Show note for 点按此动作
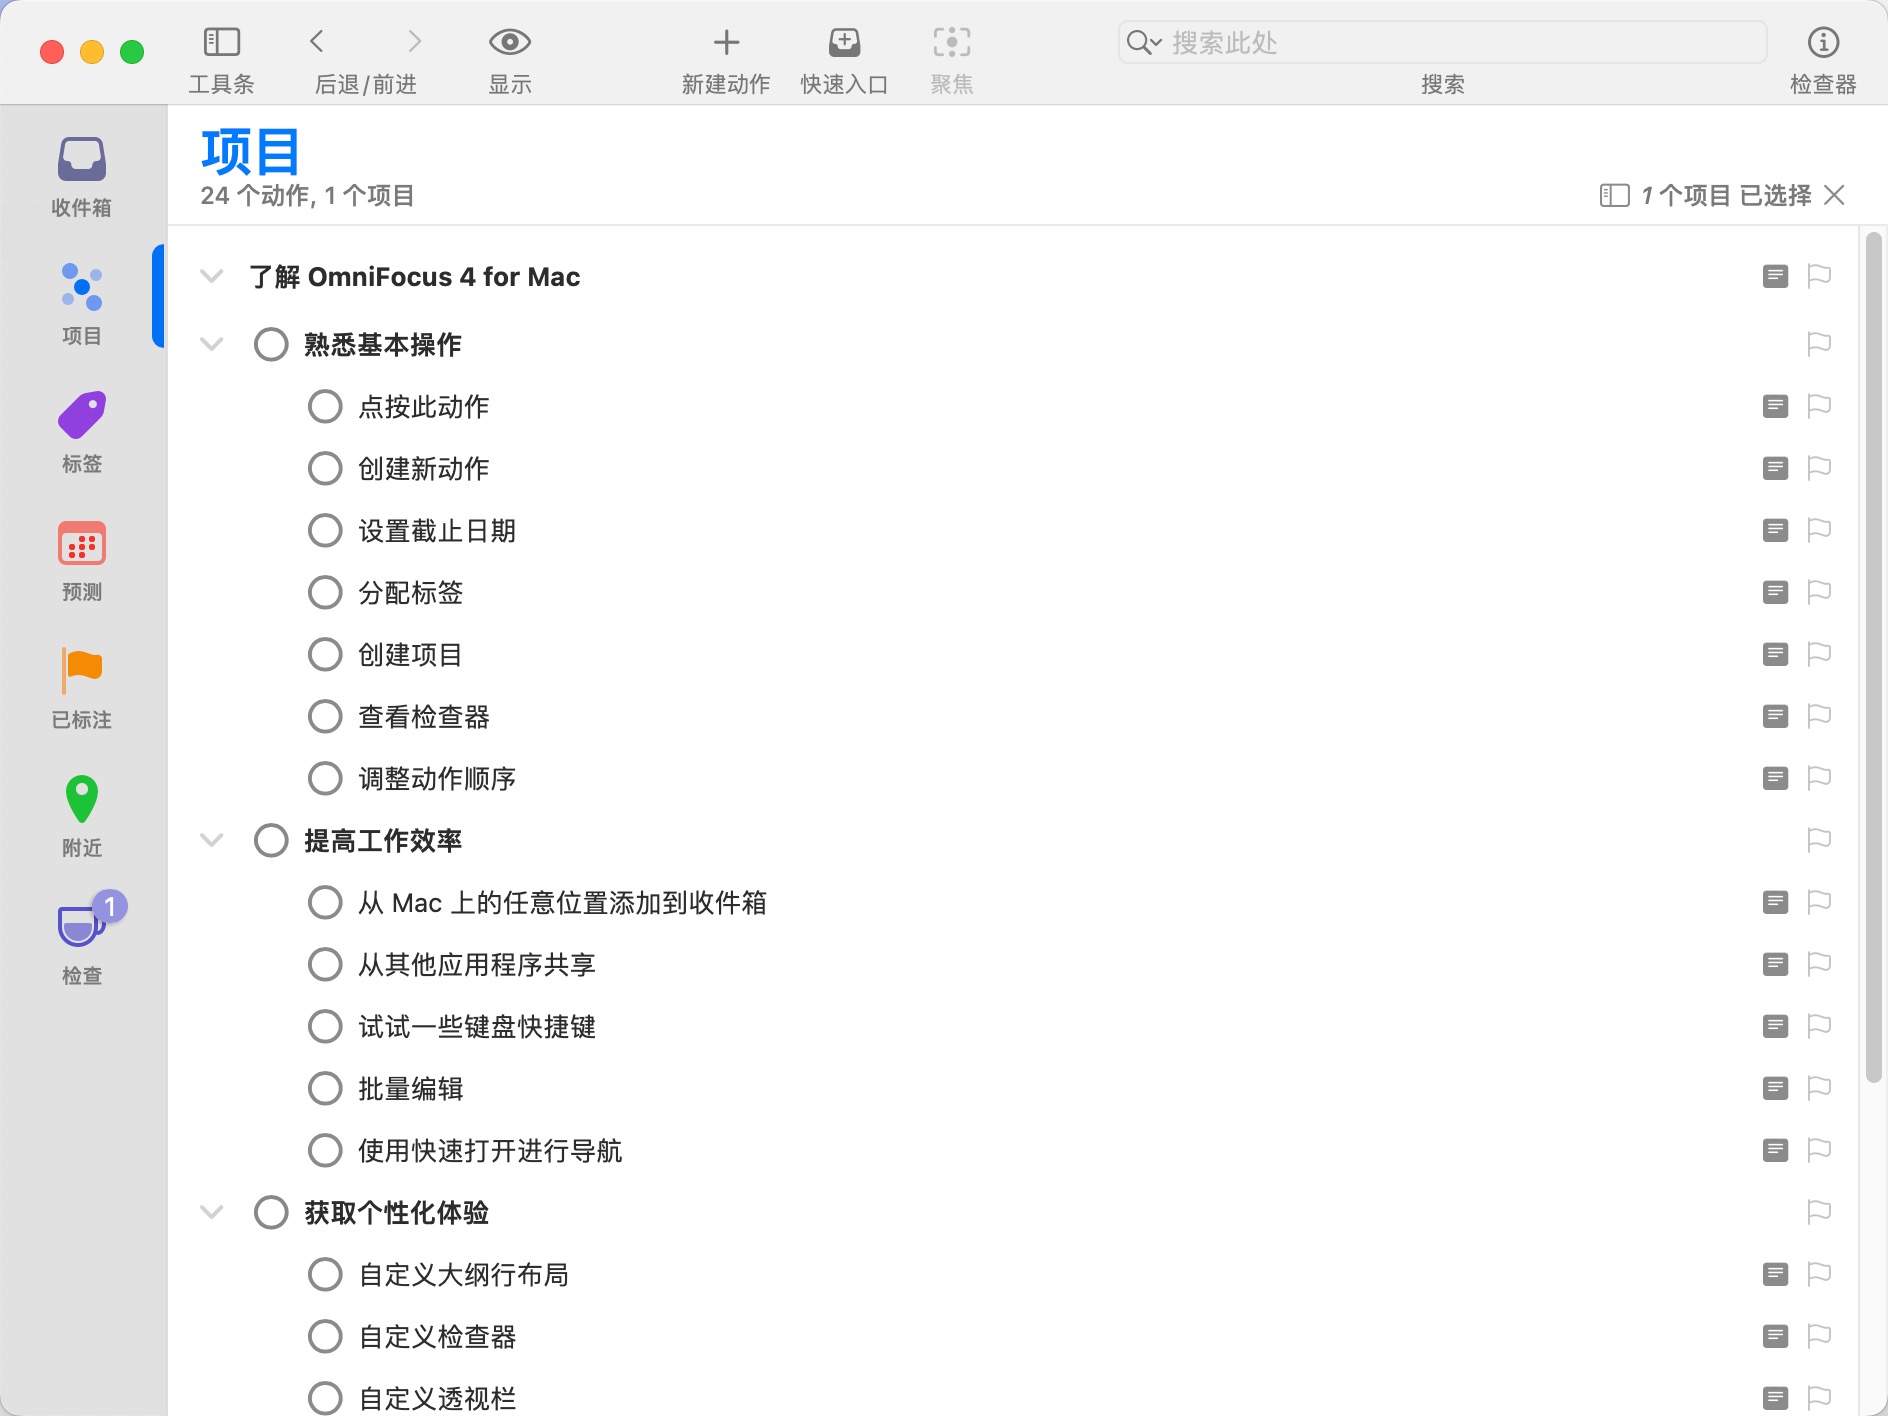 (x=1775, y=406)
